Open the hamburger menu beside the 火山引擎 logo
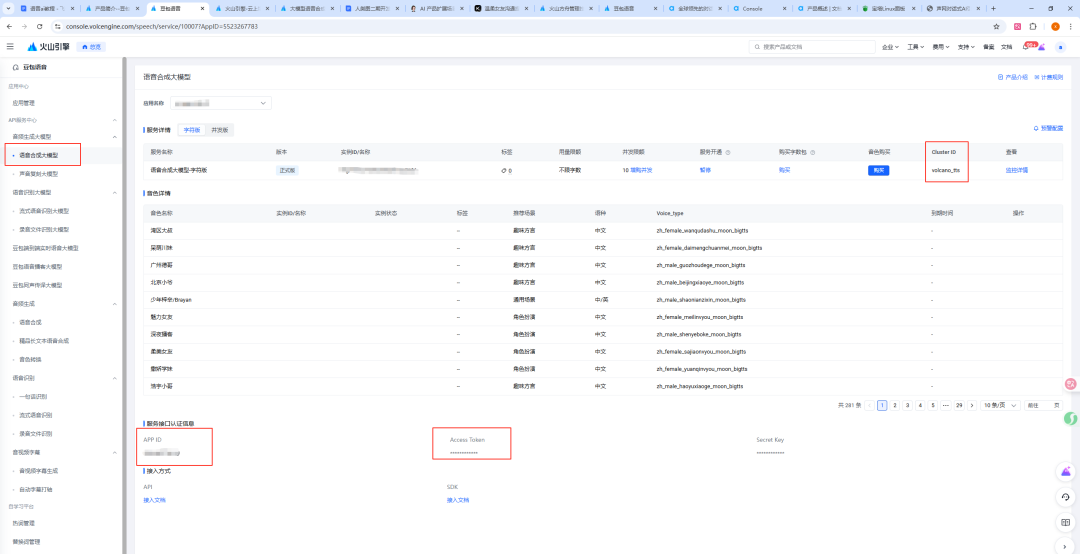The height and width of the screenshot is (554, 1080). point(10,46)
